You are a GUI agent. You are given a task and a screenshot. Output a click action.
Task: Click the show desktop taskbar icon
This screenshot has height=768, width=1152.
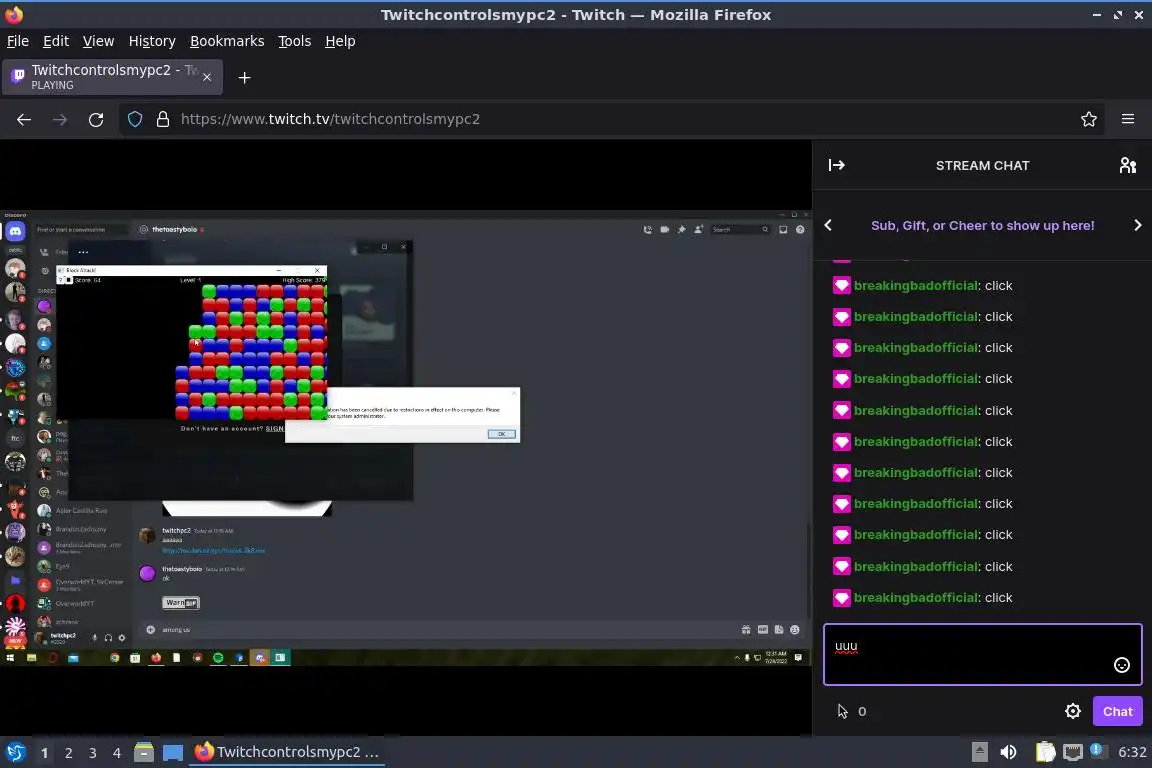pos(173,752)
